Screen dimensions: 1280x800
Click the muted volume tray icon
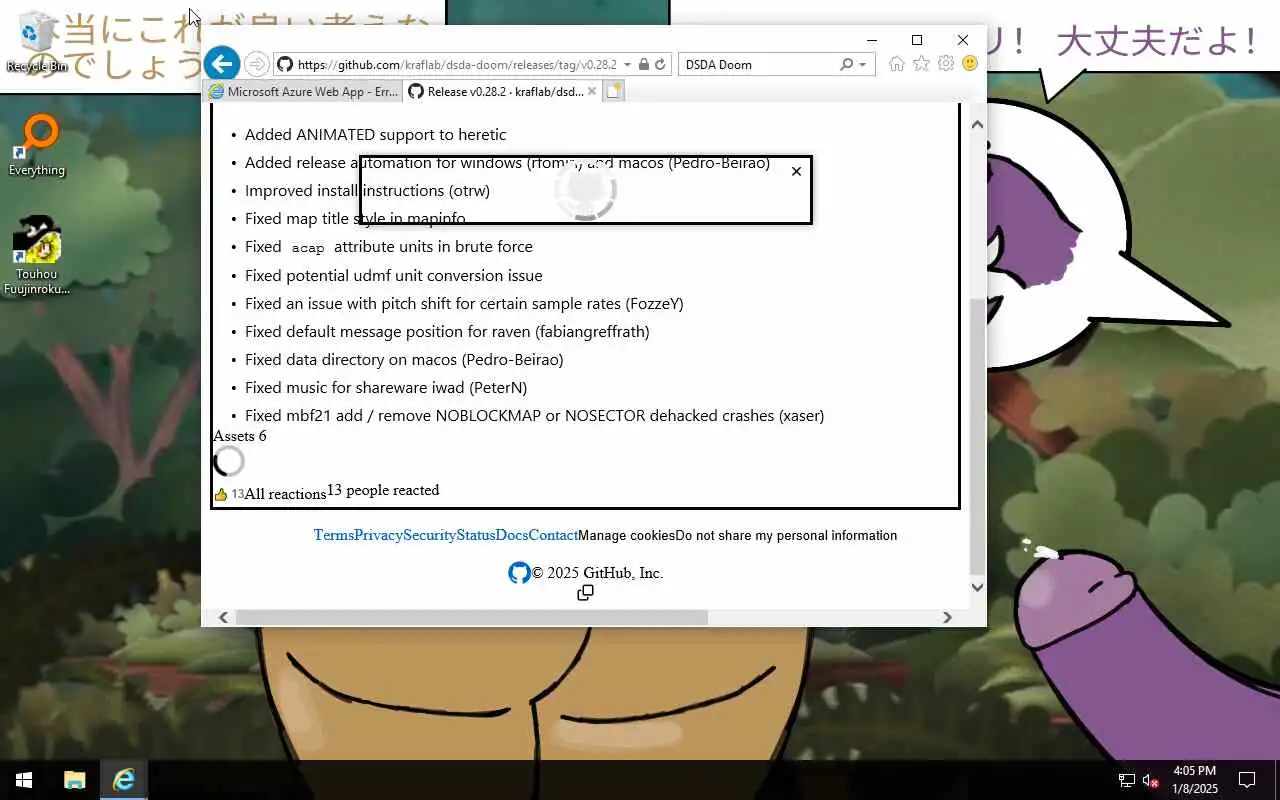click(1151, 780)
